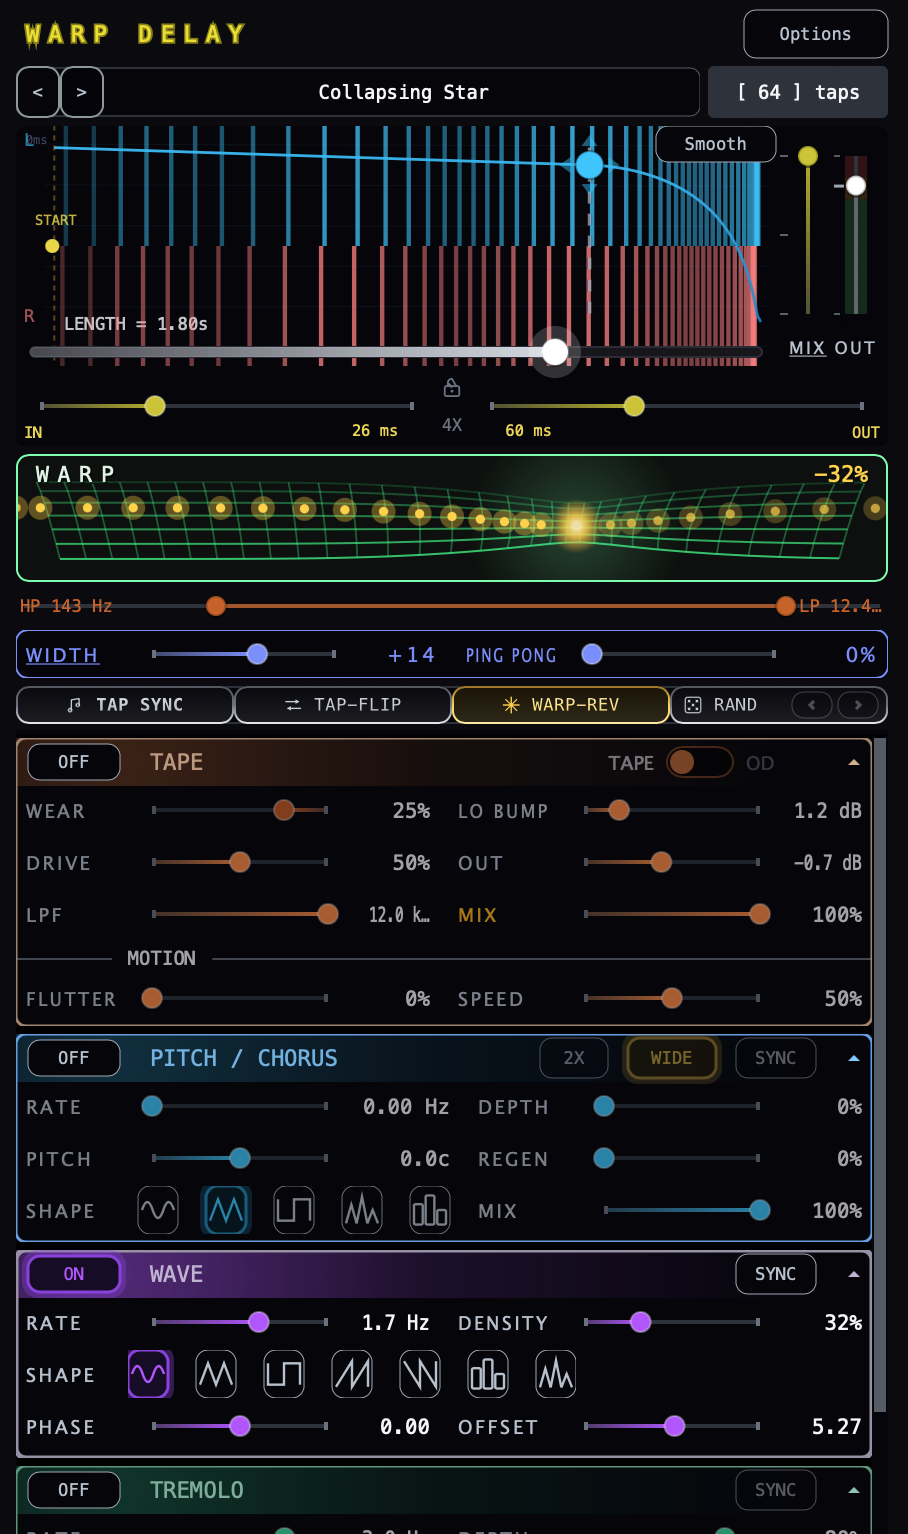Click the vertical scrollbar

(x=880, y=1075)
